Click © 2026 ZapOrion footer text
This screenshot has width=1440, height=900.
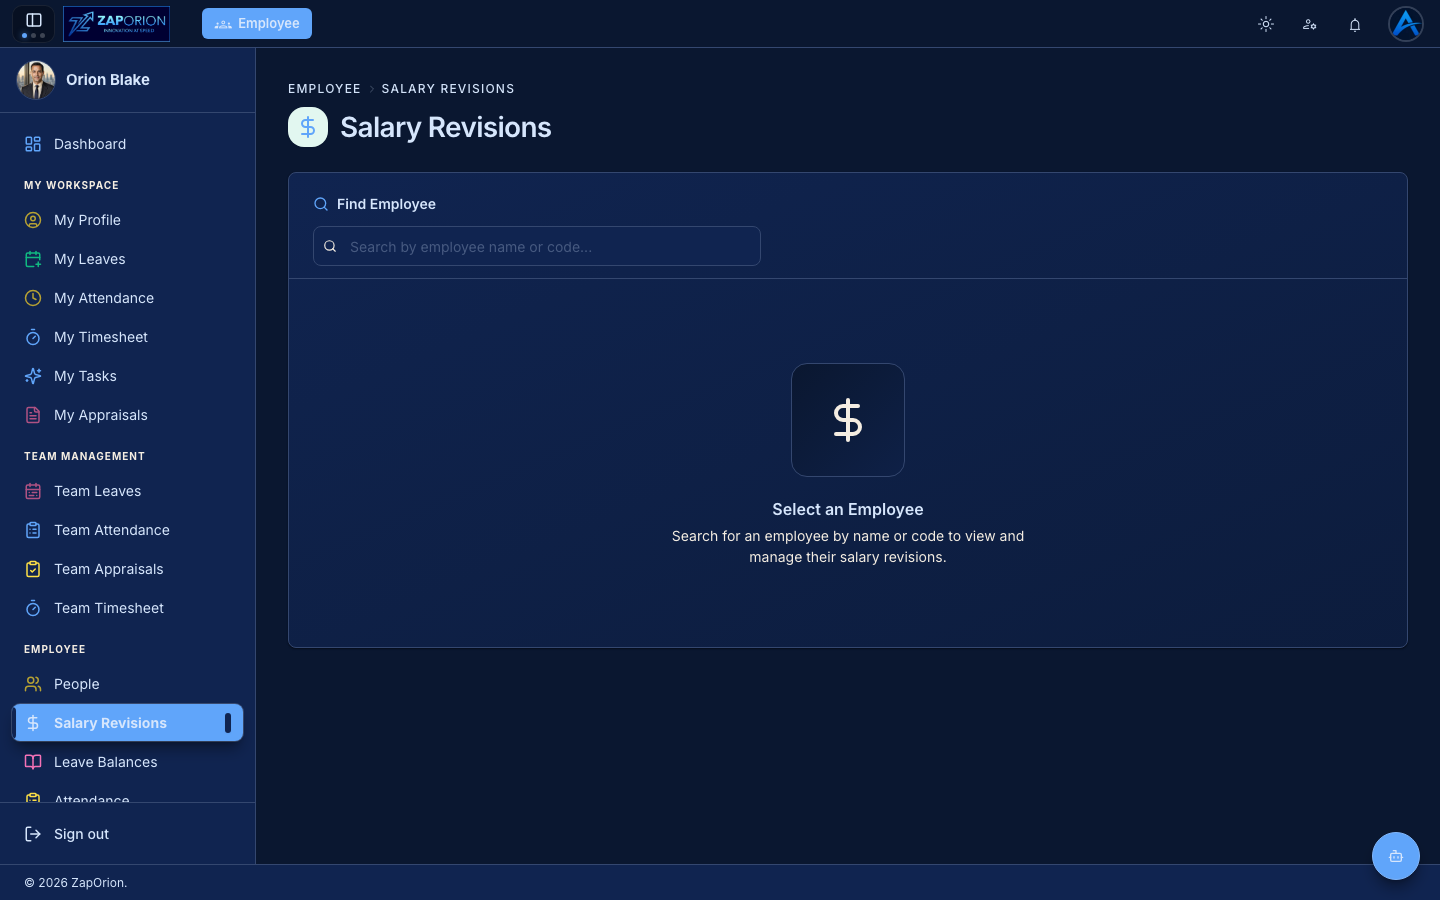[x=76, y=883]
